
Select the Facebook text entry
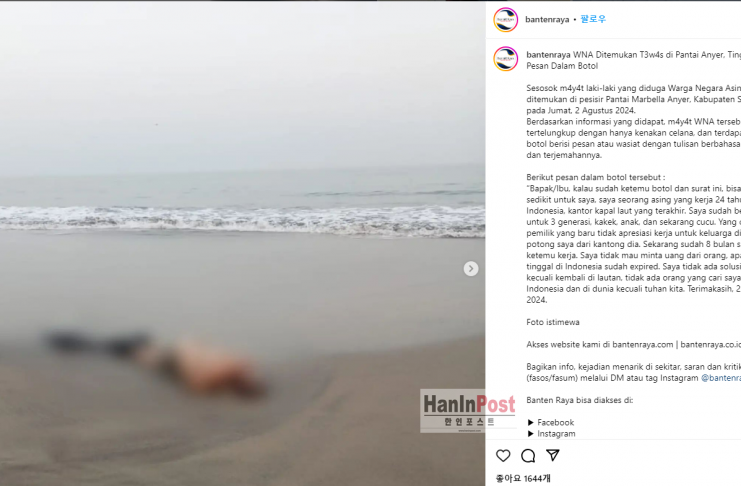coord(555,422)
